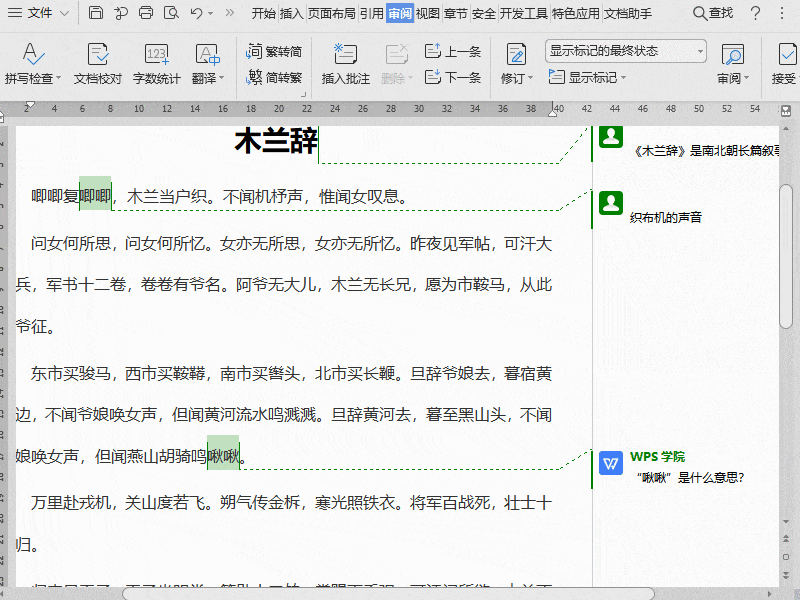Click the 查找 search box
Screen dimensions: 800x600
pyautogui.click(x=712, y=13)
